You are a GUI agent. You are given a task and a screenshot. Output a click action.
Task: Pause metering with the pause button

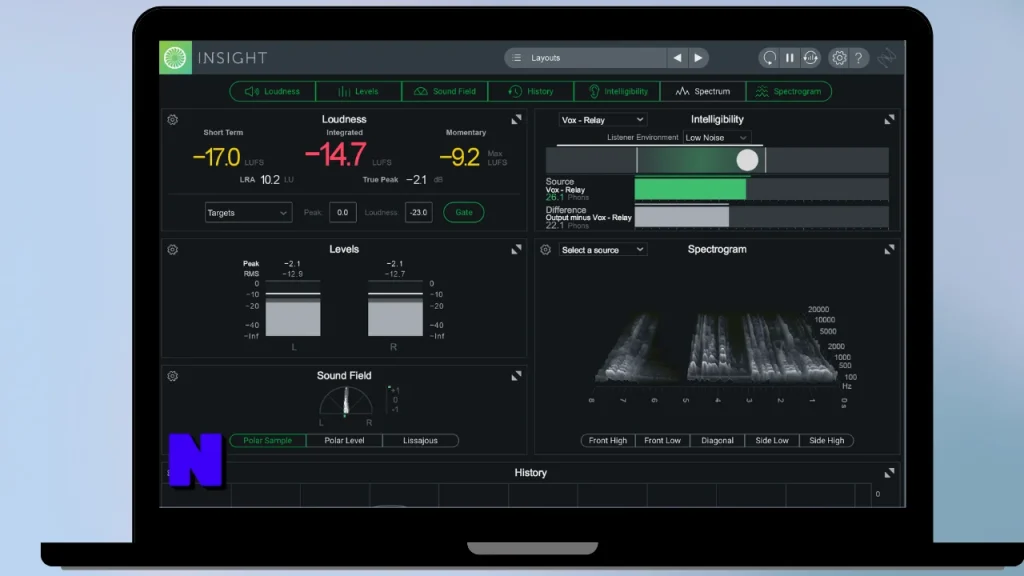[x=790, y=57]
